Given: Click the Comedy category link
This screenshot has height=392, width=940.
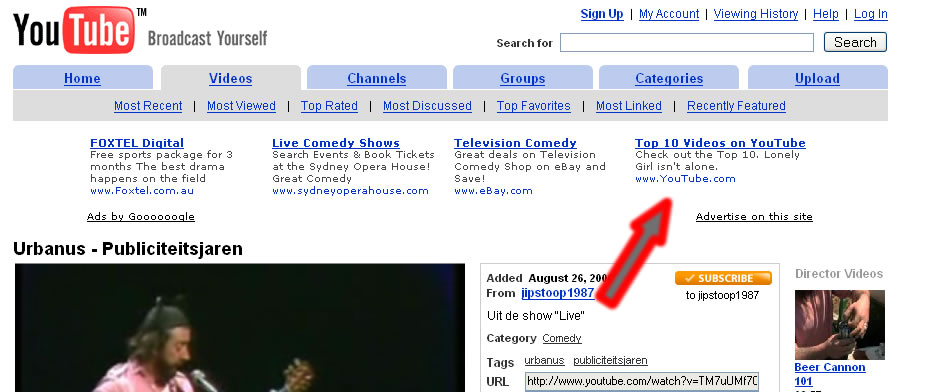Looking at the screenshot, I should (x=562, y=339).
